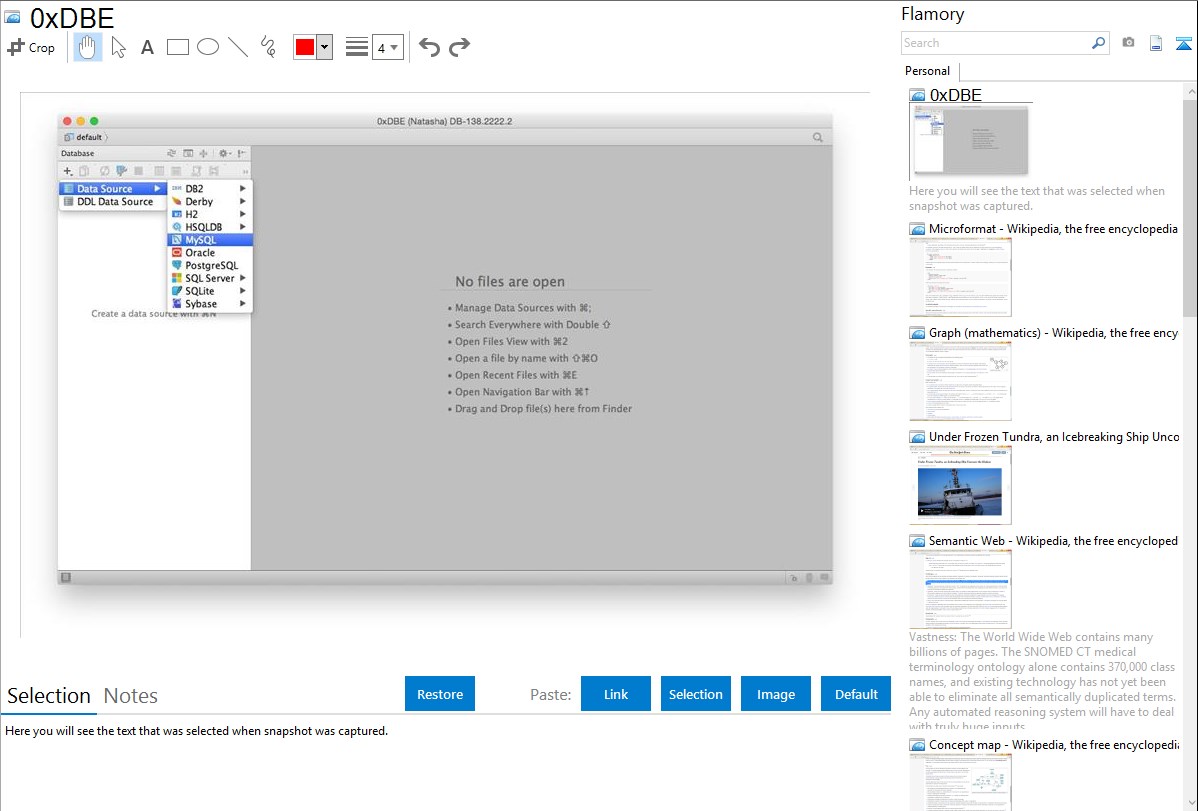Click Data Source menu item in snapshot
Viewport: 1198px width, 811px height.
[x=112, y=189]
